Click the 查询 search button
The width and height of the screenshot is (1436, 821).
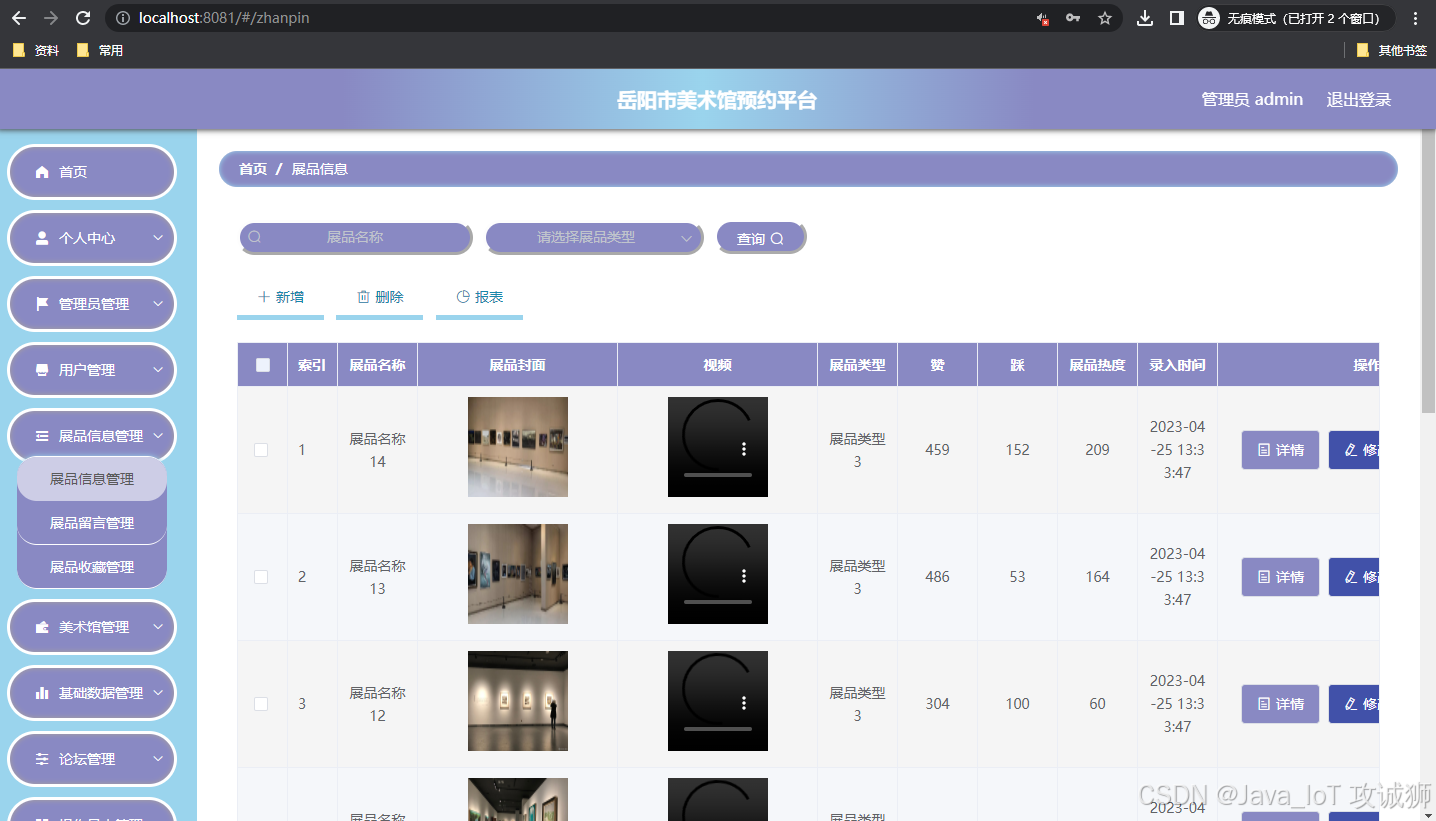(760, 238)
